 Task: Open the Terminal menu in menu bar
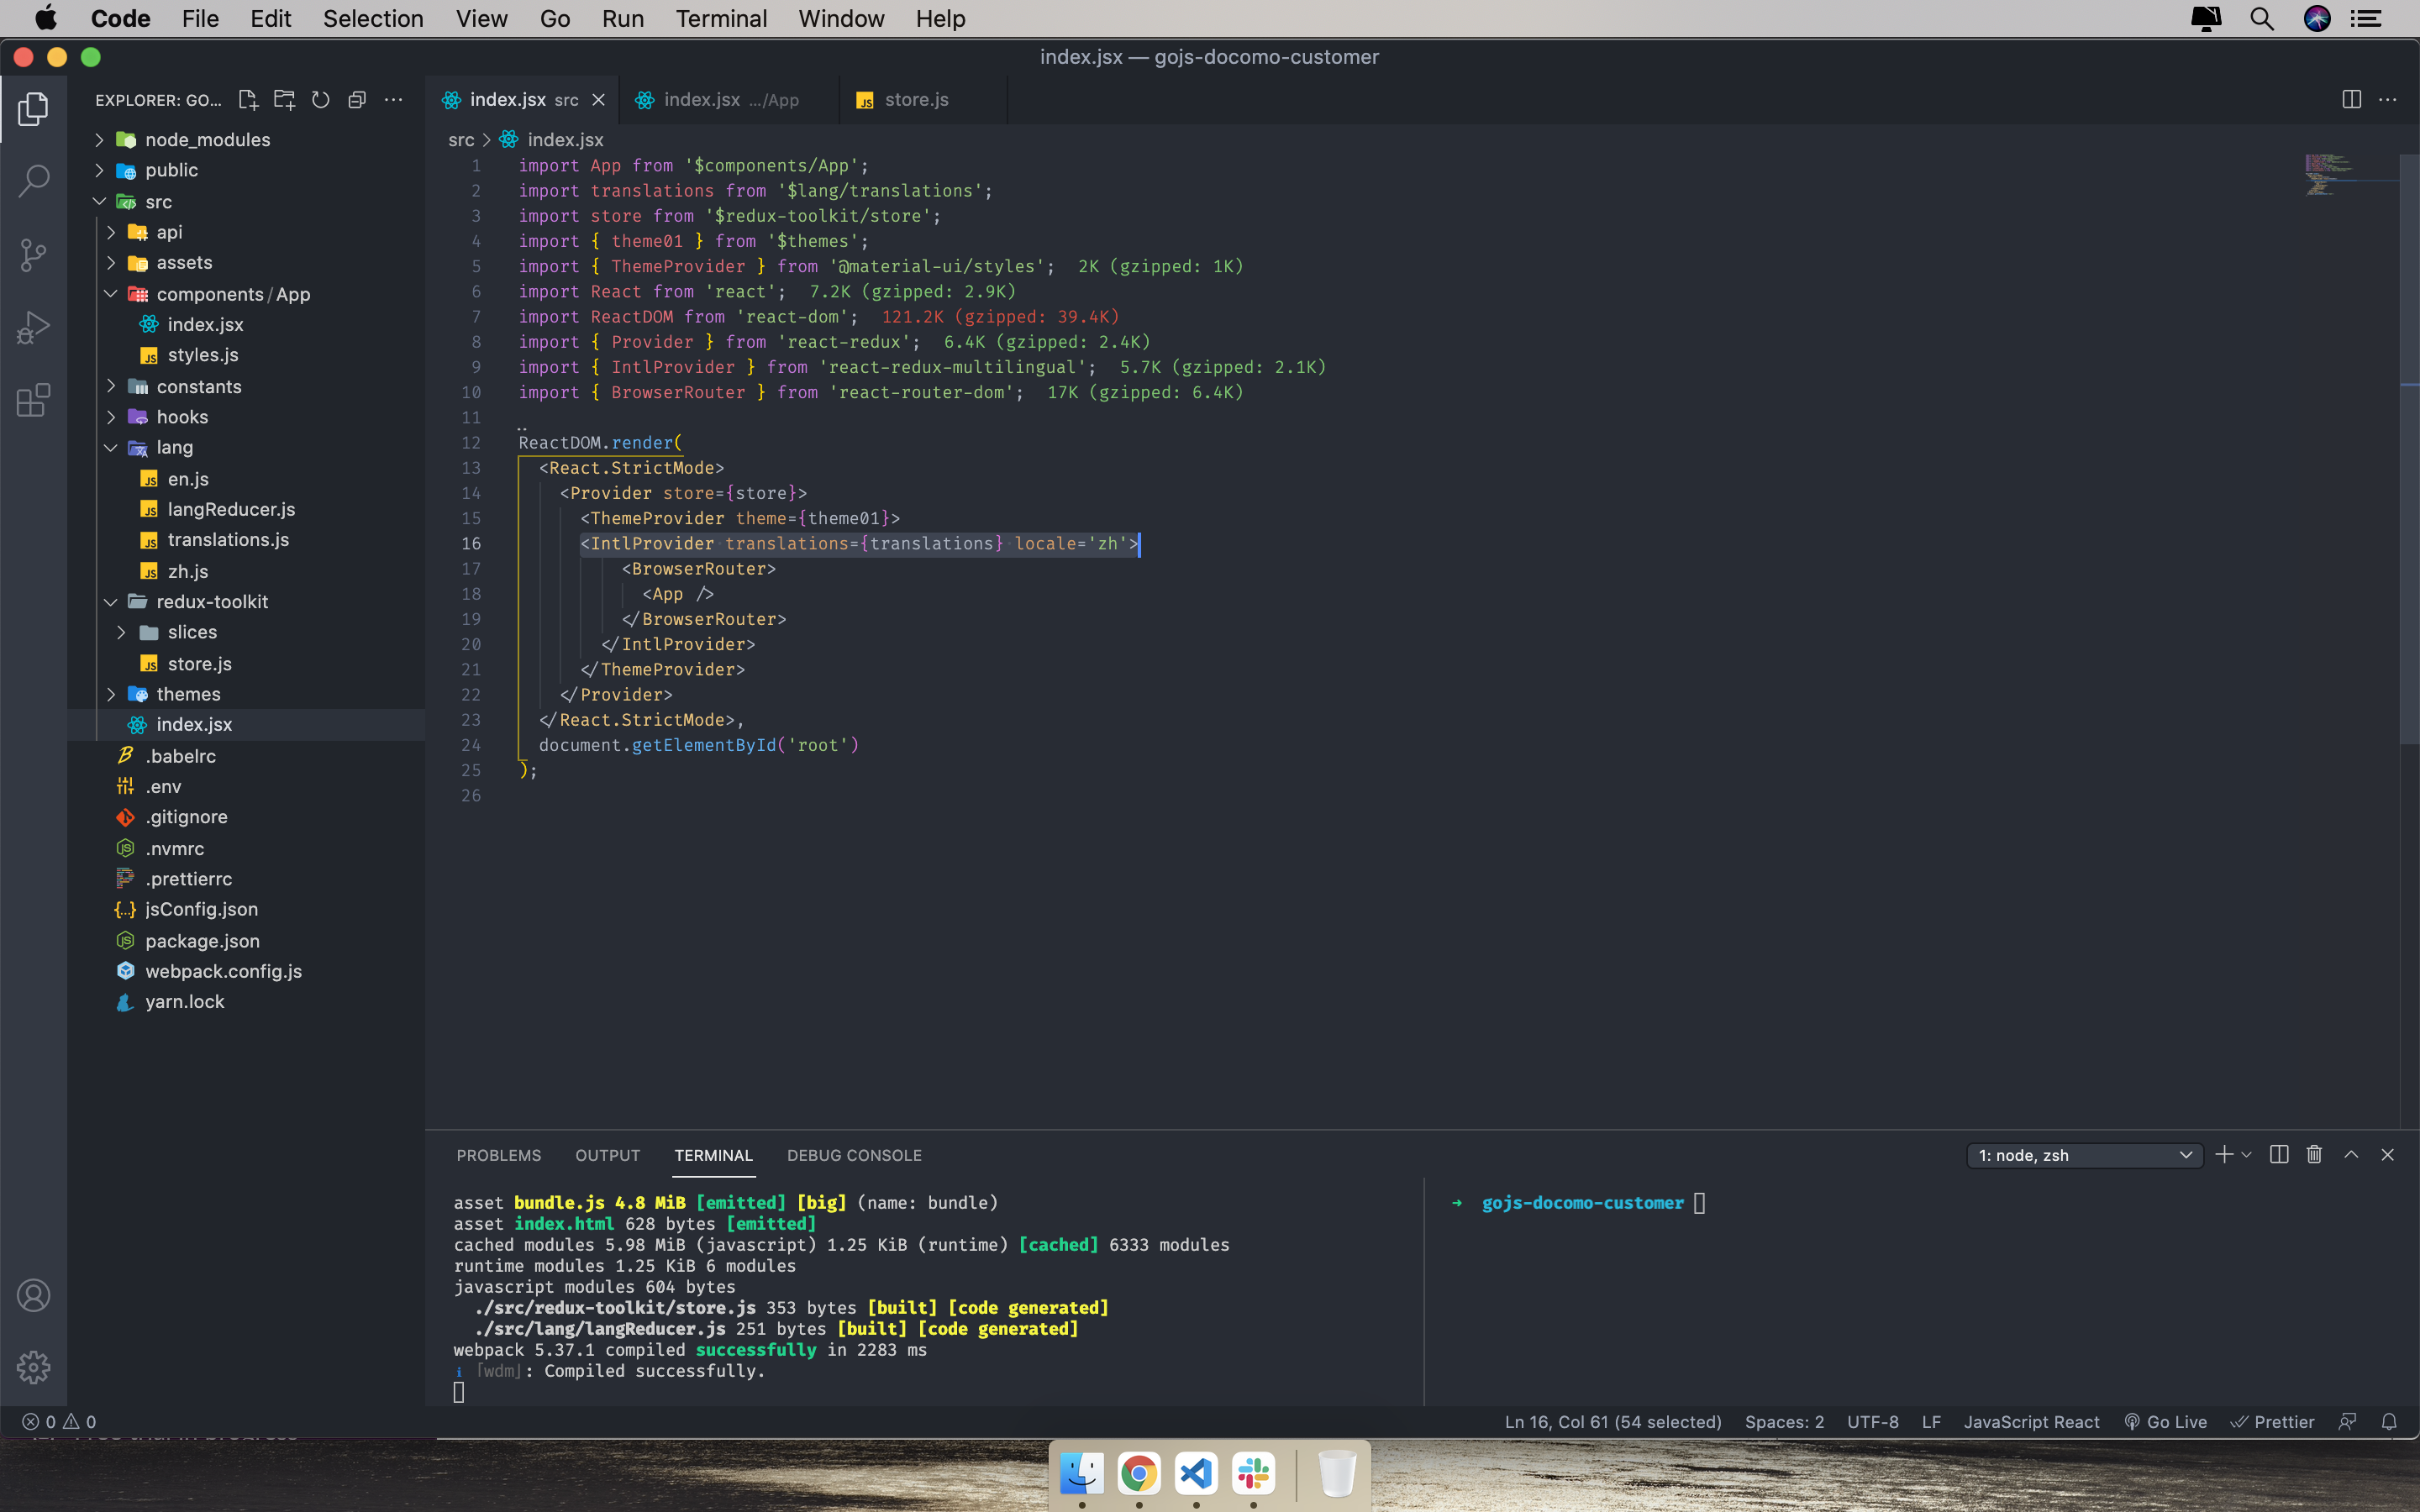coord(720,19)
